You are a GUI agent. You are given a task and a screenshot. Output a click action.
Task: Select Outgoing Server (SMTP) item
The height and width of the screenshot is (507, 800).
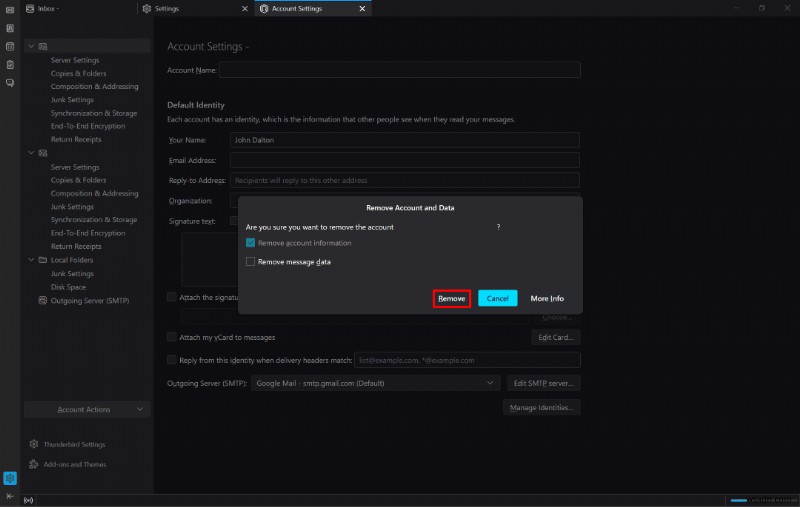[90, 301]
